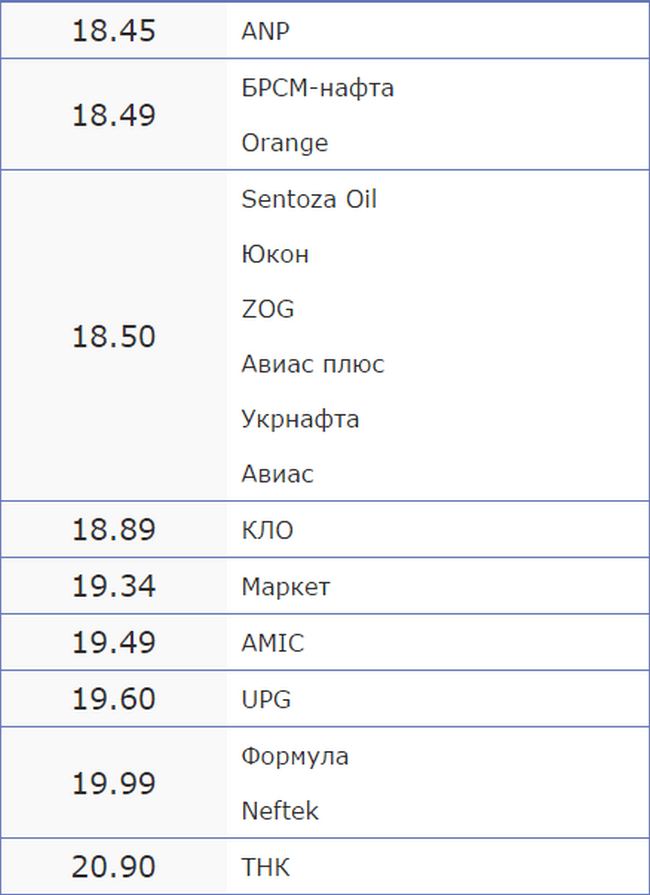Click the UPG entry
The height and width of the screenshot is (895, 650).
pos(266,699)
